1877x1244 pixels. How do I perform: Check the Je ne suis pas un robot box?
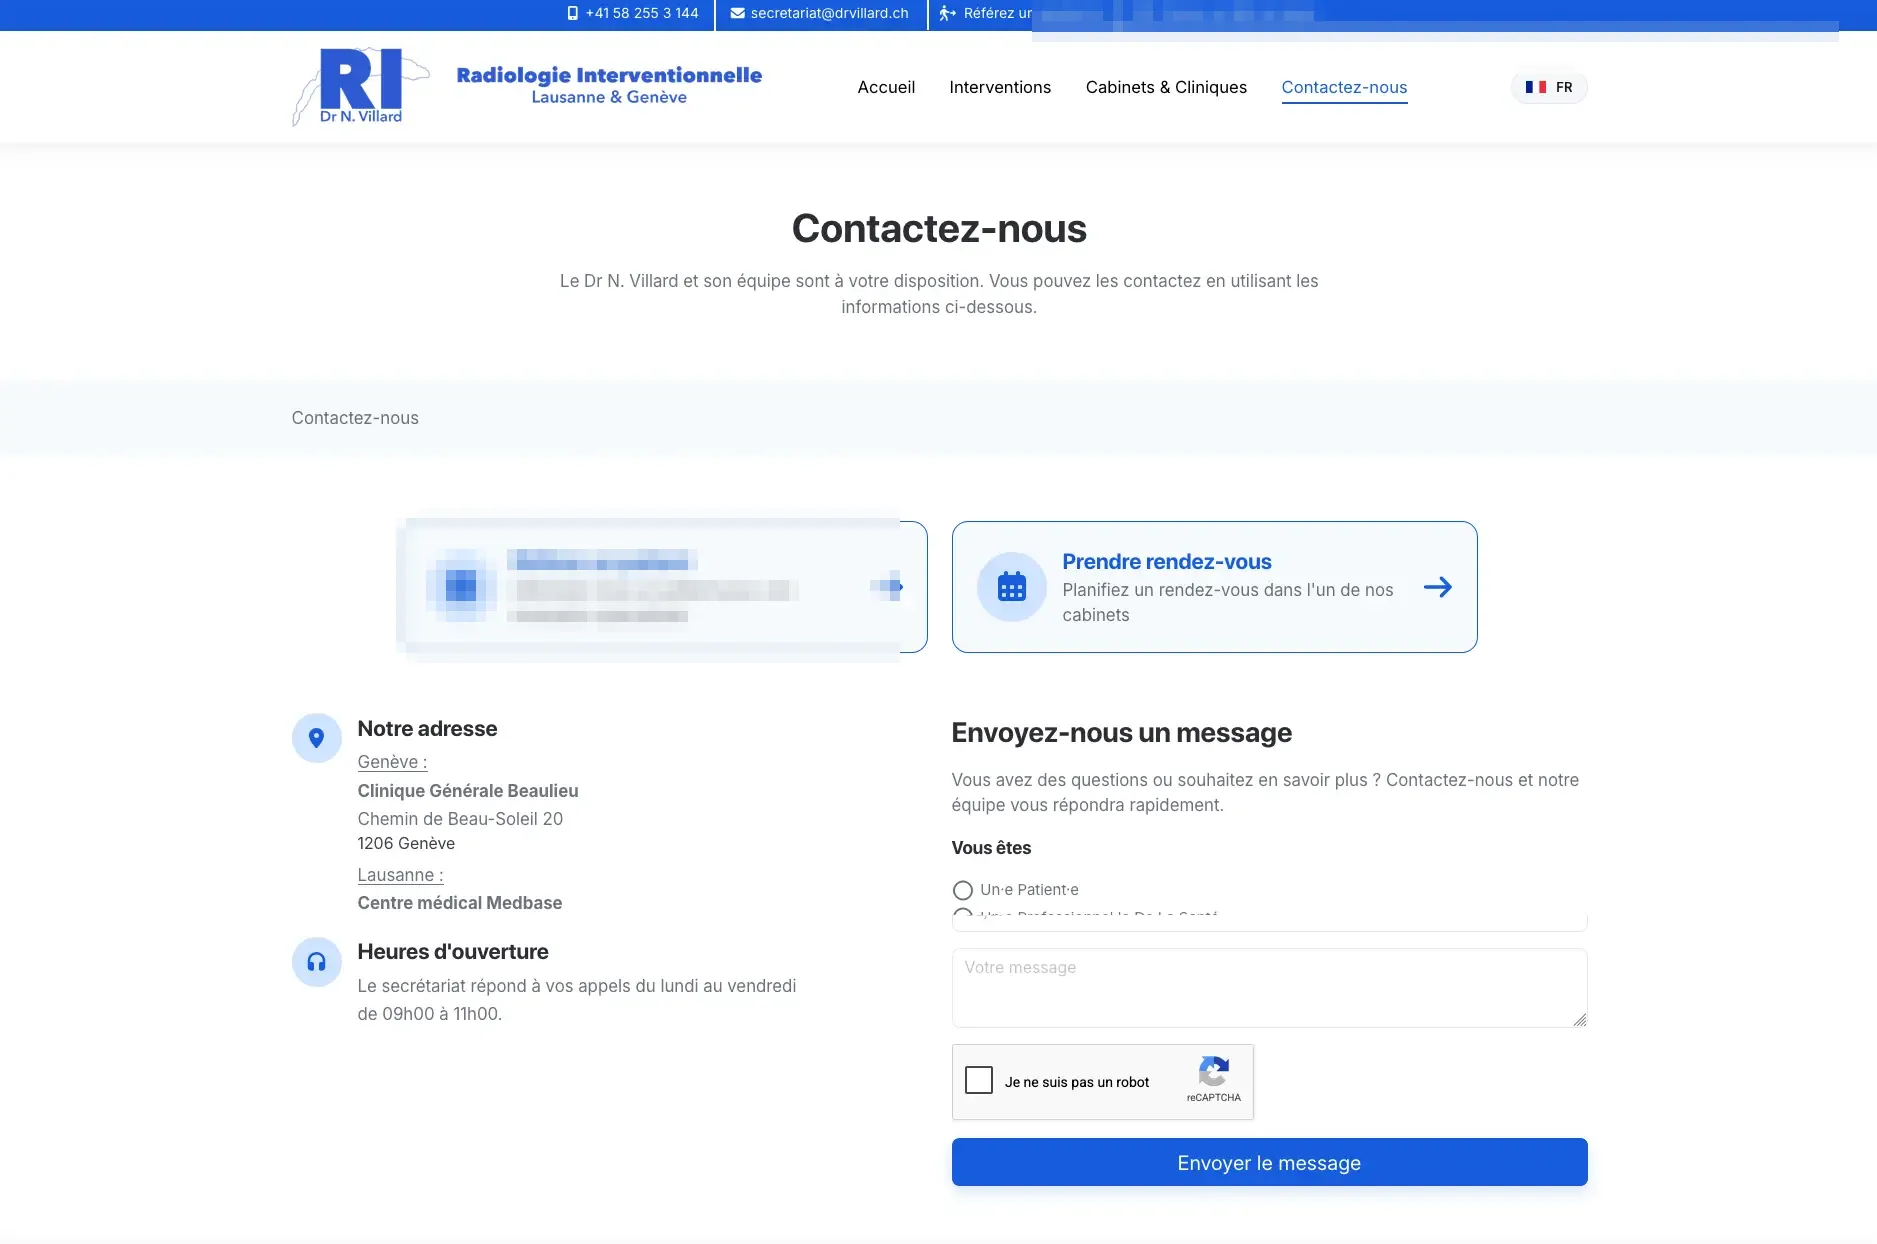(979, 1080)
